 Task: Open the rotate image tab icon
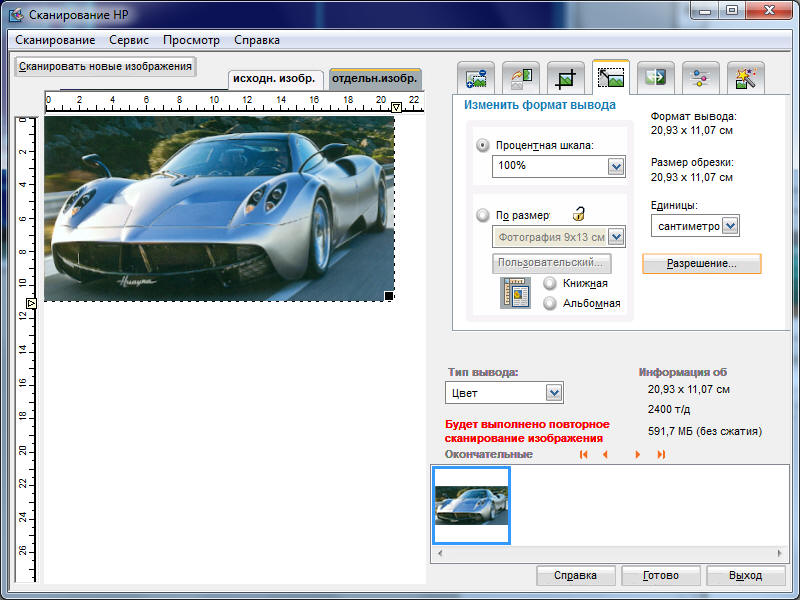520,78
